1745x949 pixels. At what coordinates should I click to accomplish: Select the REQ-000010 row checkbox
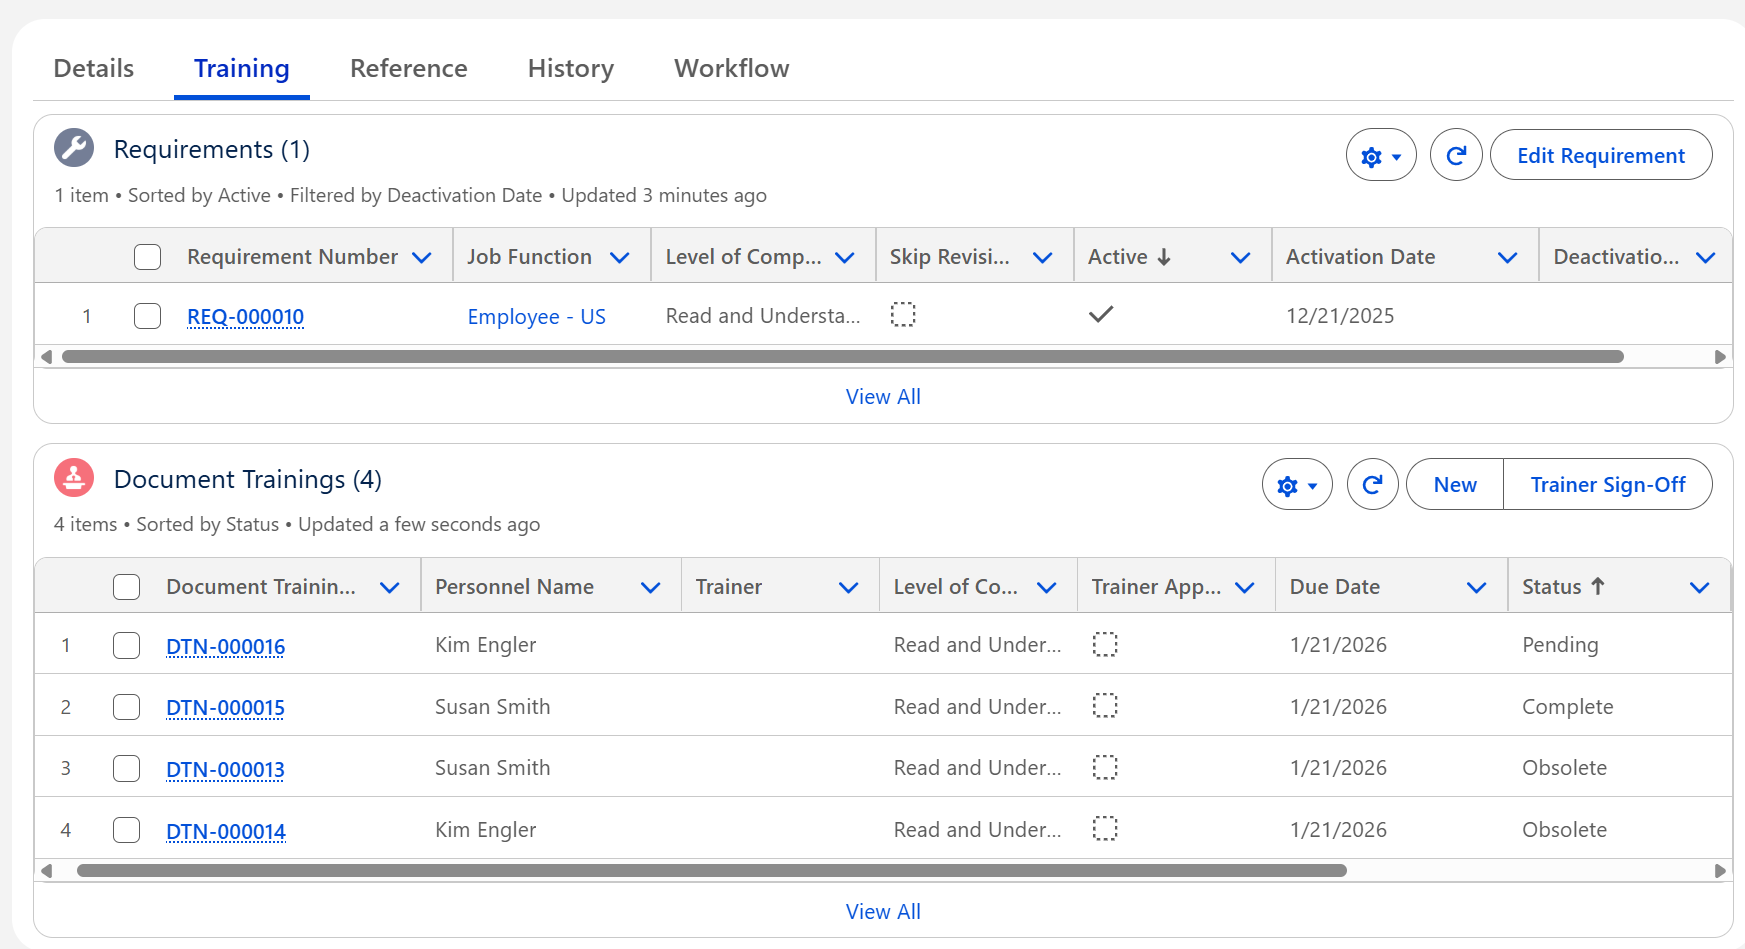pos(147,316)
